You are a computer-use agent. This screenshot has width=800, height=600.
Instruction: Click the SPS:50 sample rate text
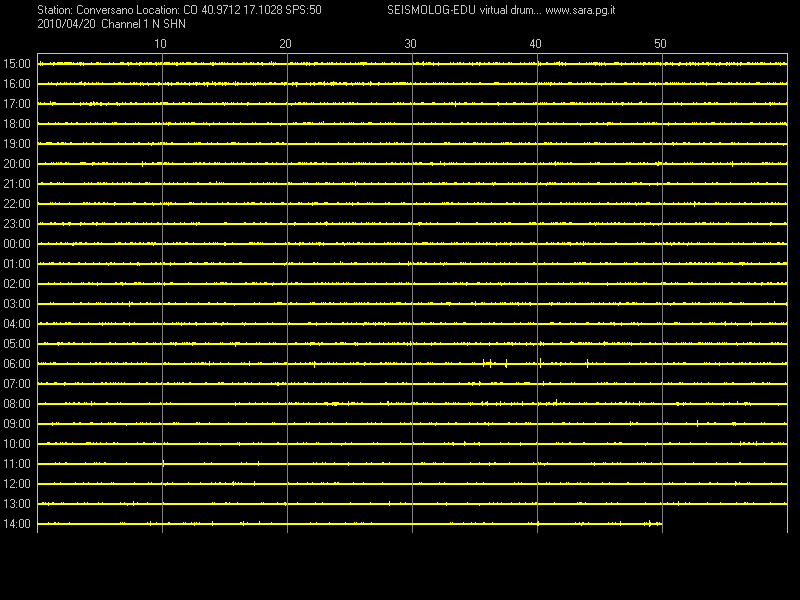(x=304, y=10)
